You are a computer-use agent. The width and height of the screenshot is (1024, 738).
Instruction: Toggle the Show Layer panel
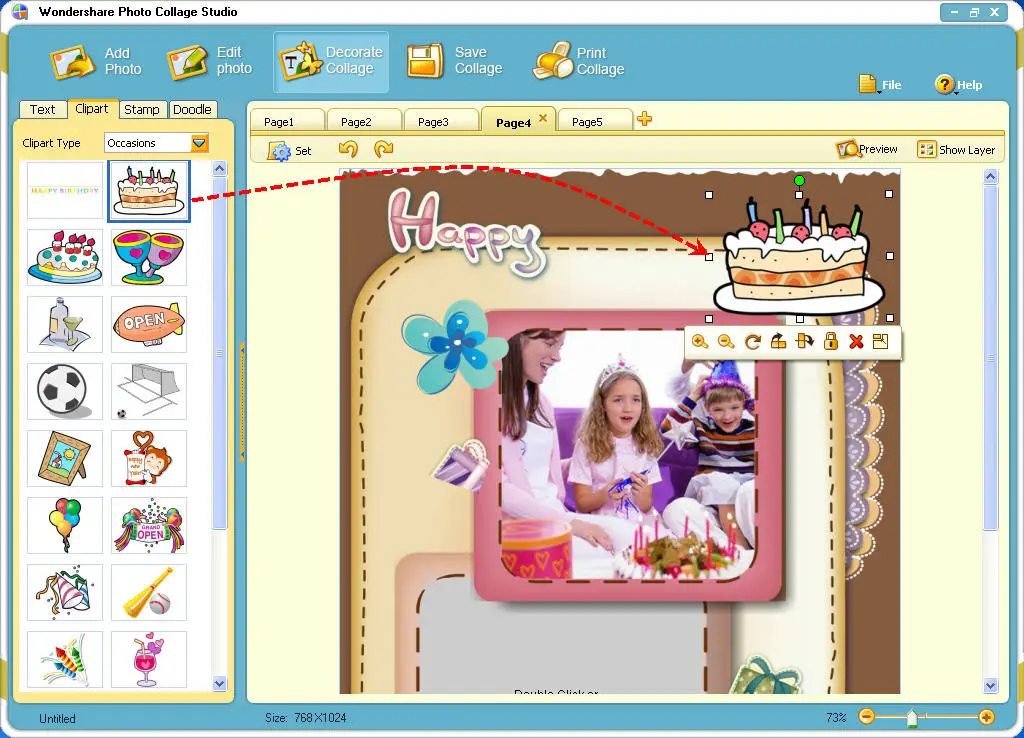(x=956, y=150)
